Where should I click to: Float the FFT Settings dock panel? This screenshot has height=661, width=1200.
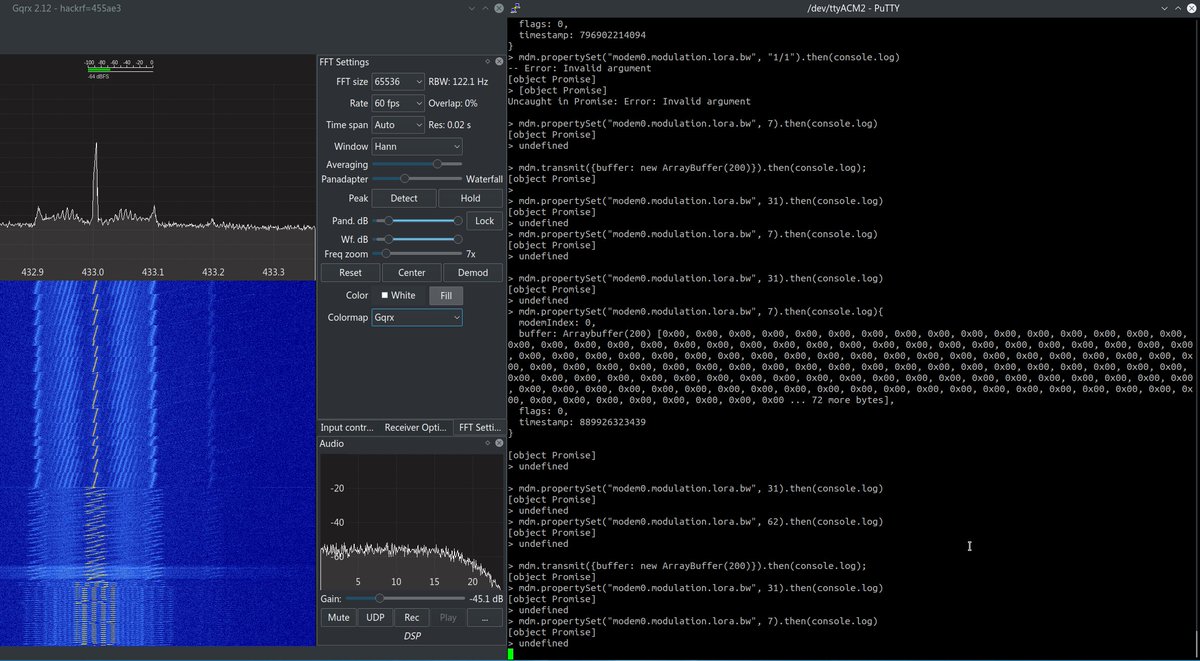487,62
